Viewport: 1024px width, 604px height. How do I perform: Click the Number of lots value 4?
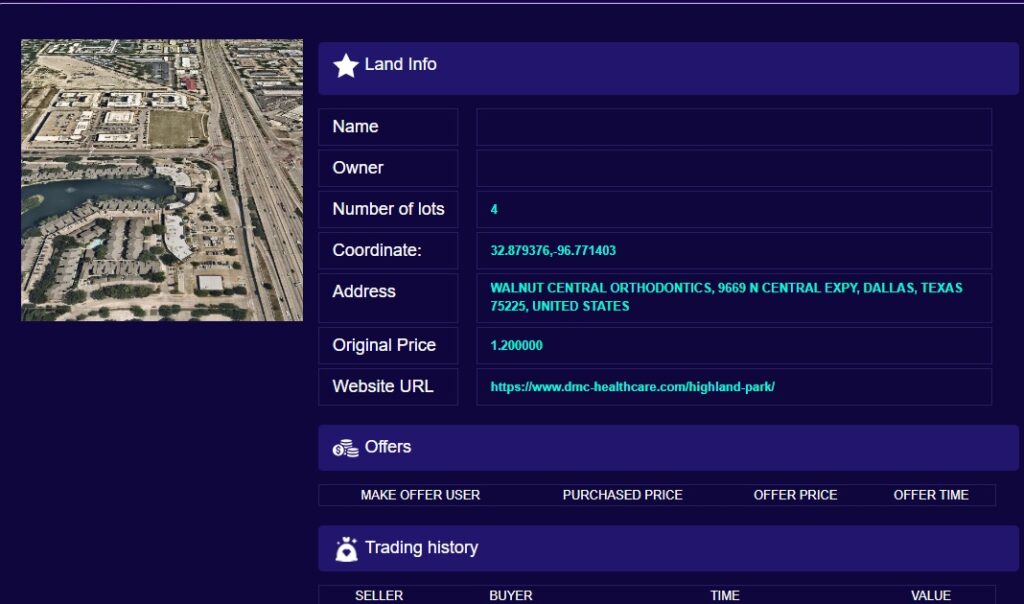494,210
